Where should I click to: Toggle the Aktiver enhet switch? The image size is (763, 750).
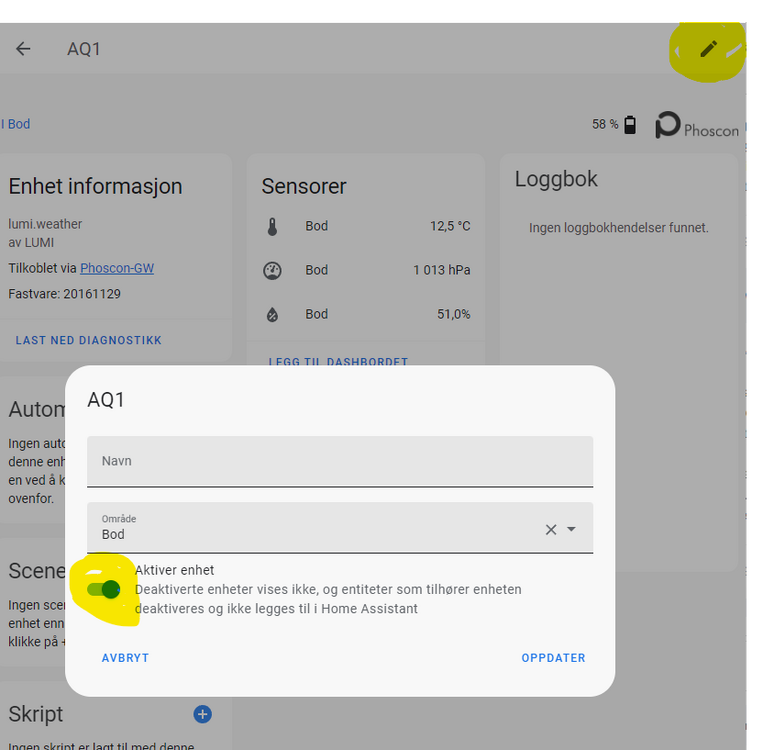[x=104, y=589]
